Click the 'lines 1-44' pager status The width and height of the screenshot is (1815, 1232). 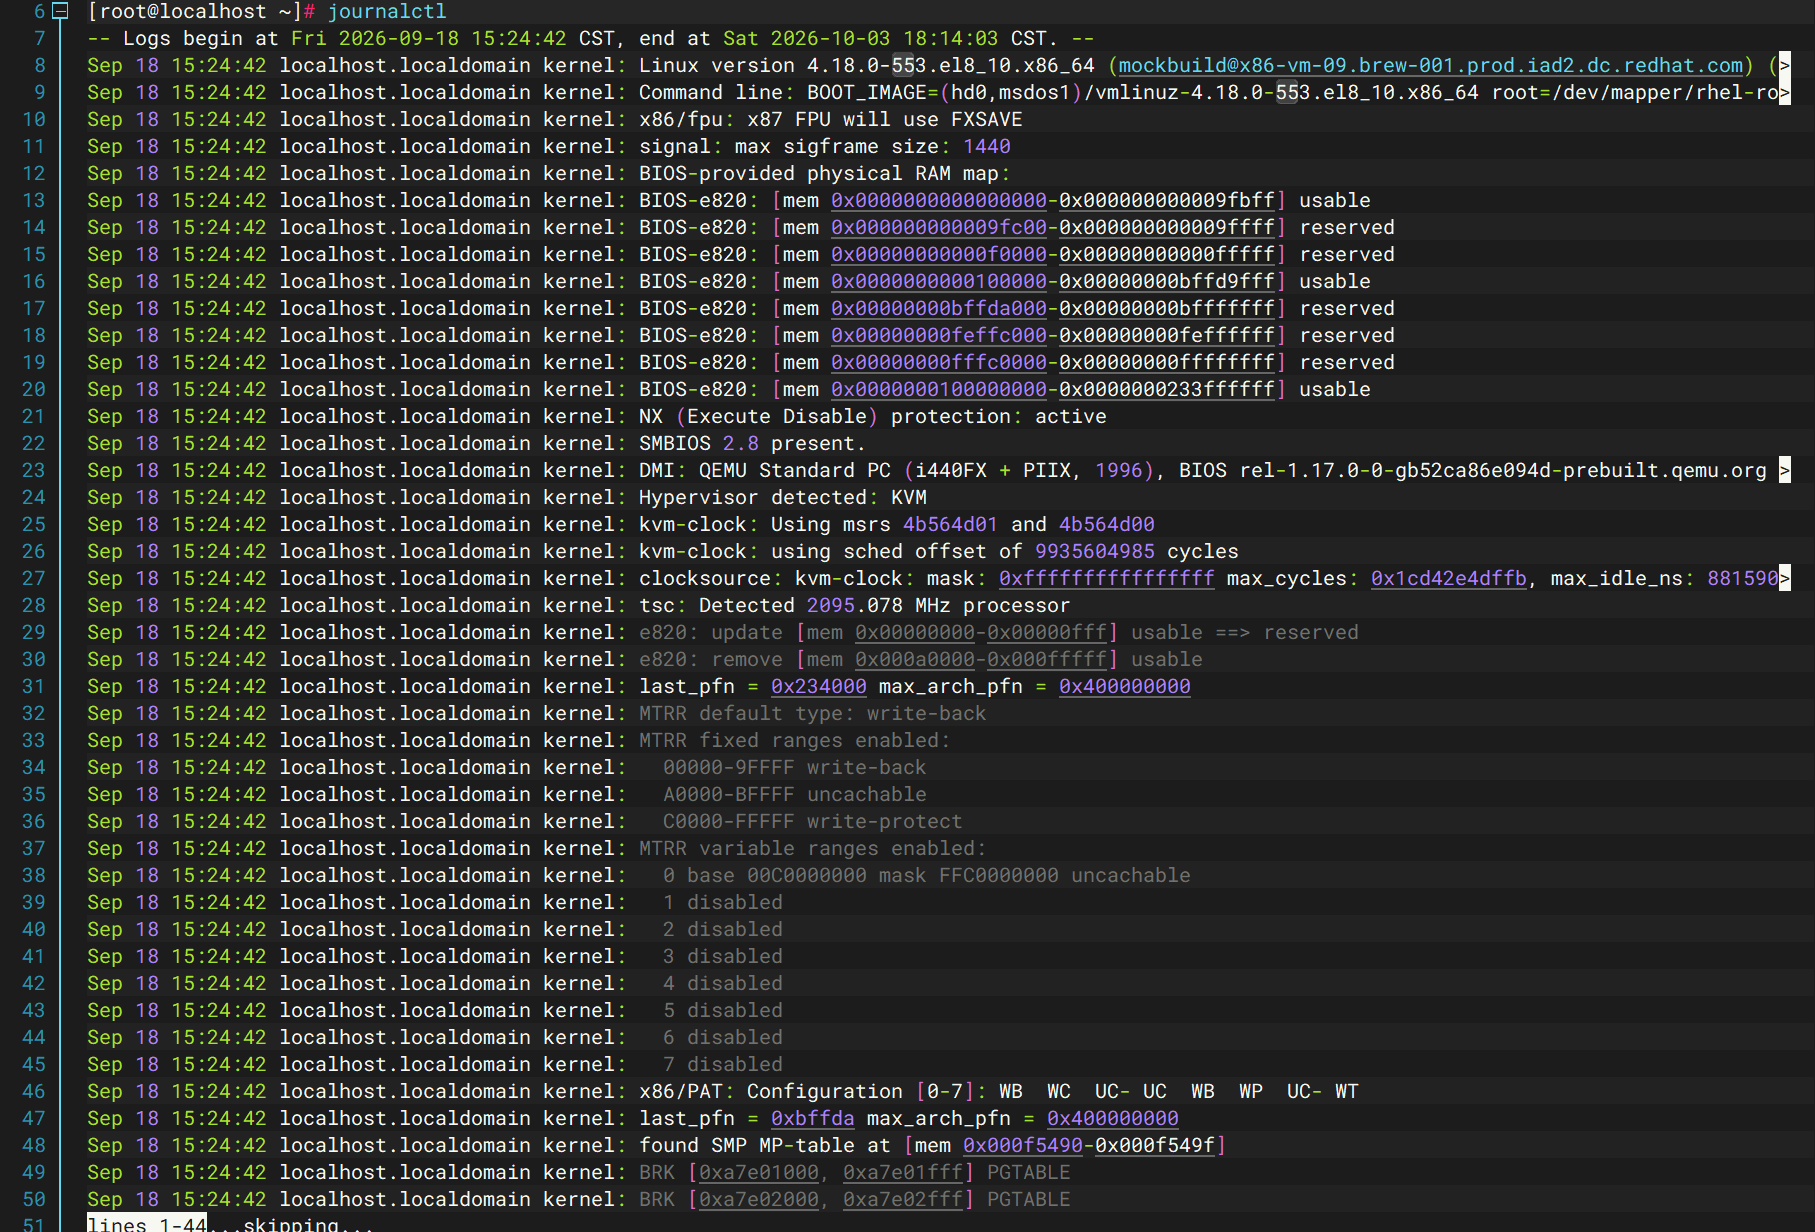(x=147, y=1222)
